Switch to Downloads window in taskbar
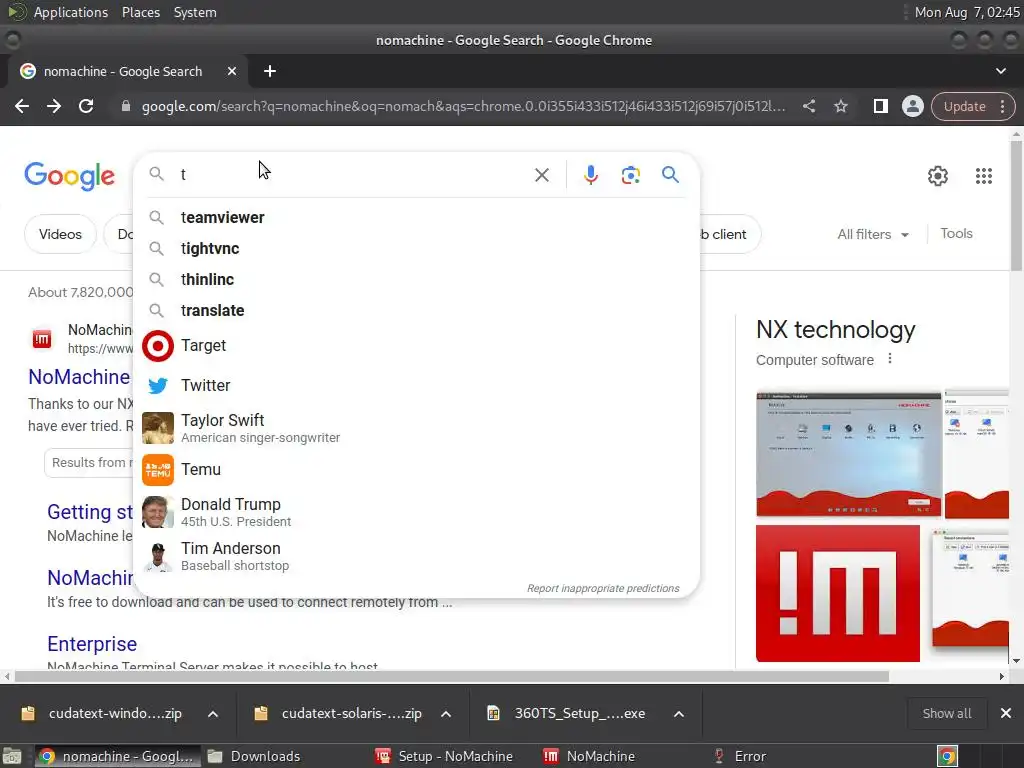 click(253, 756)
